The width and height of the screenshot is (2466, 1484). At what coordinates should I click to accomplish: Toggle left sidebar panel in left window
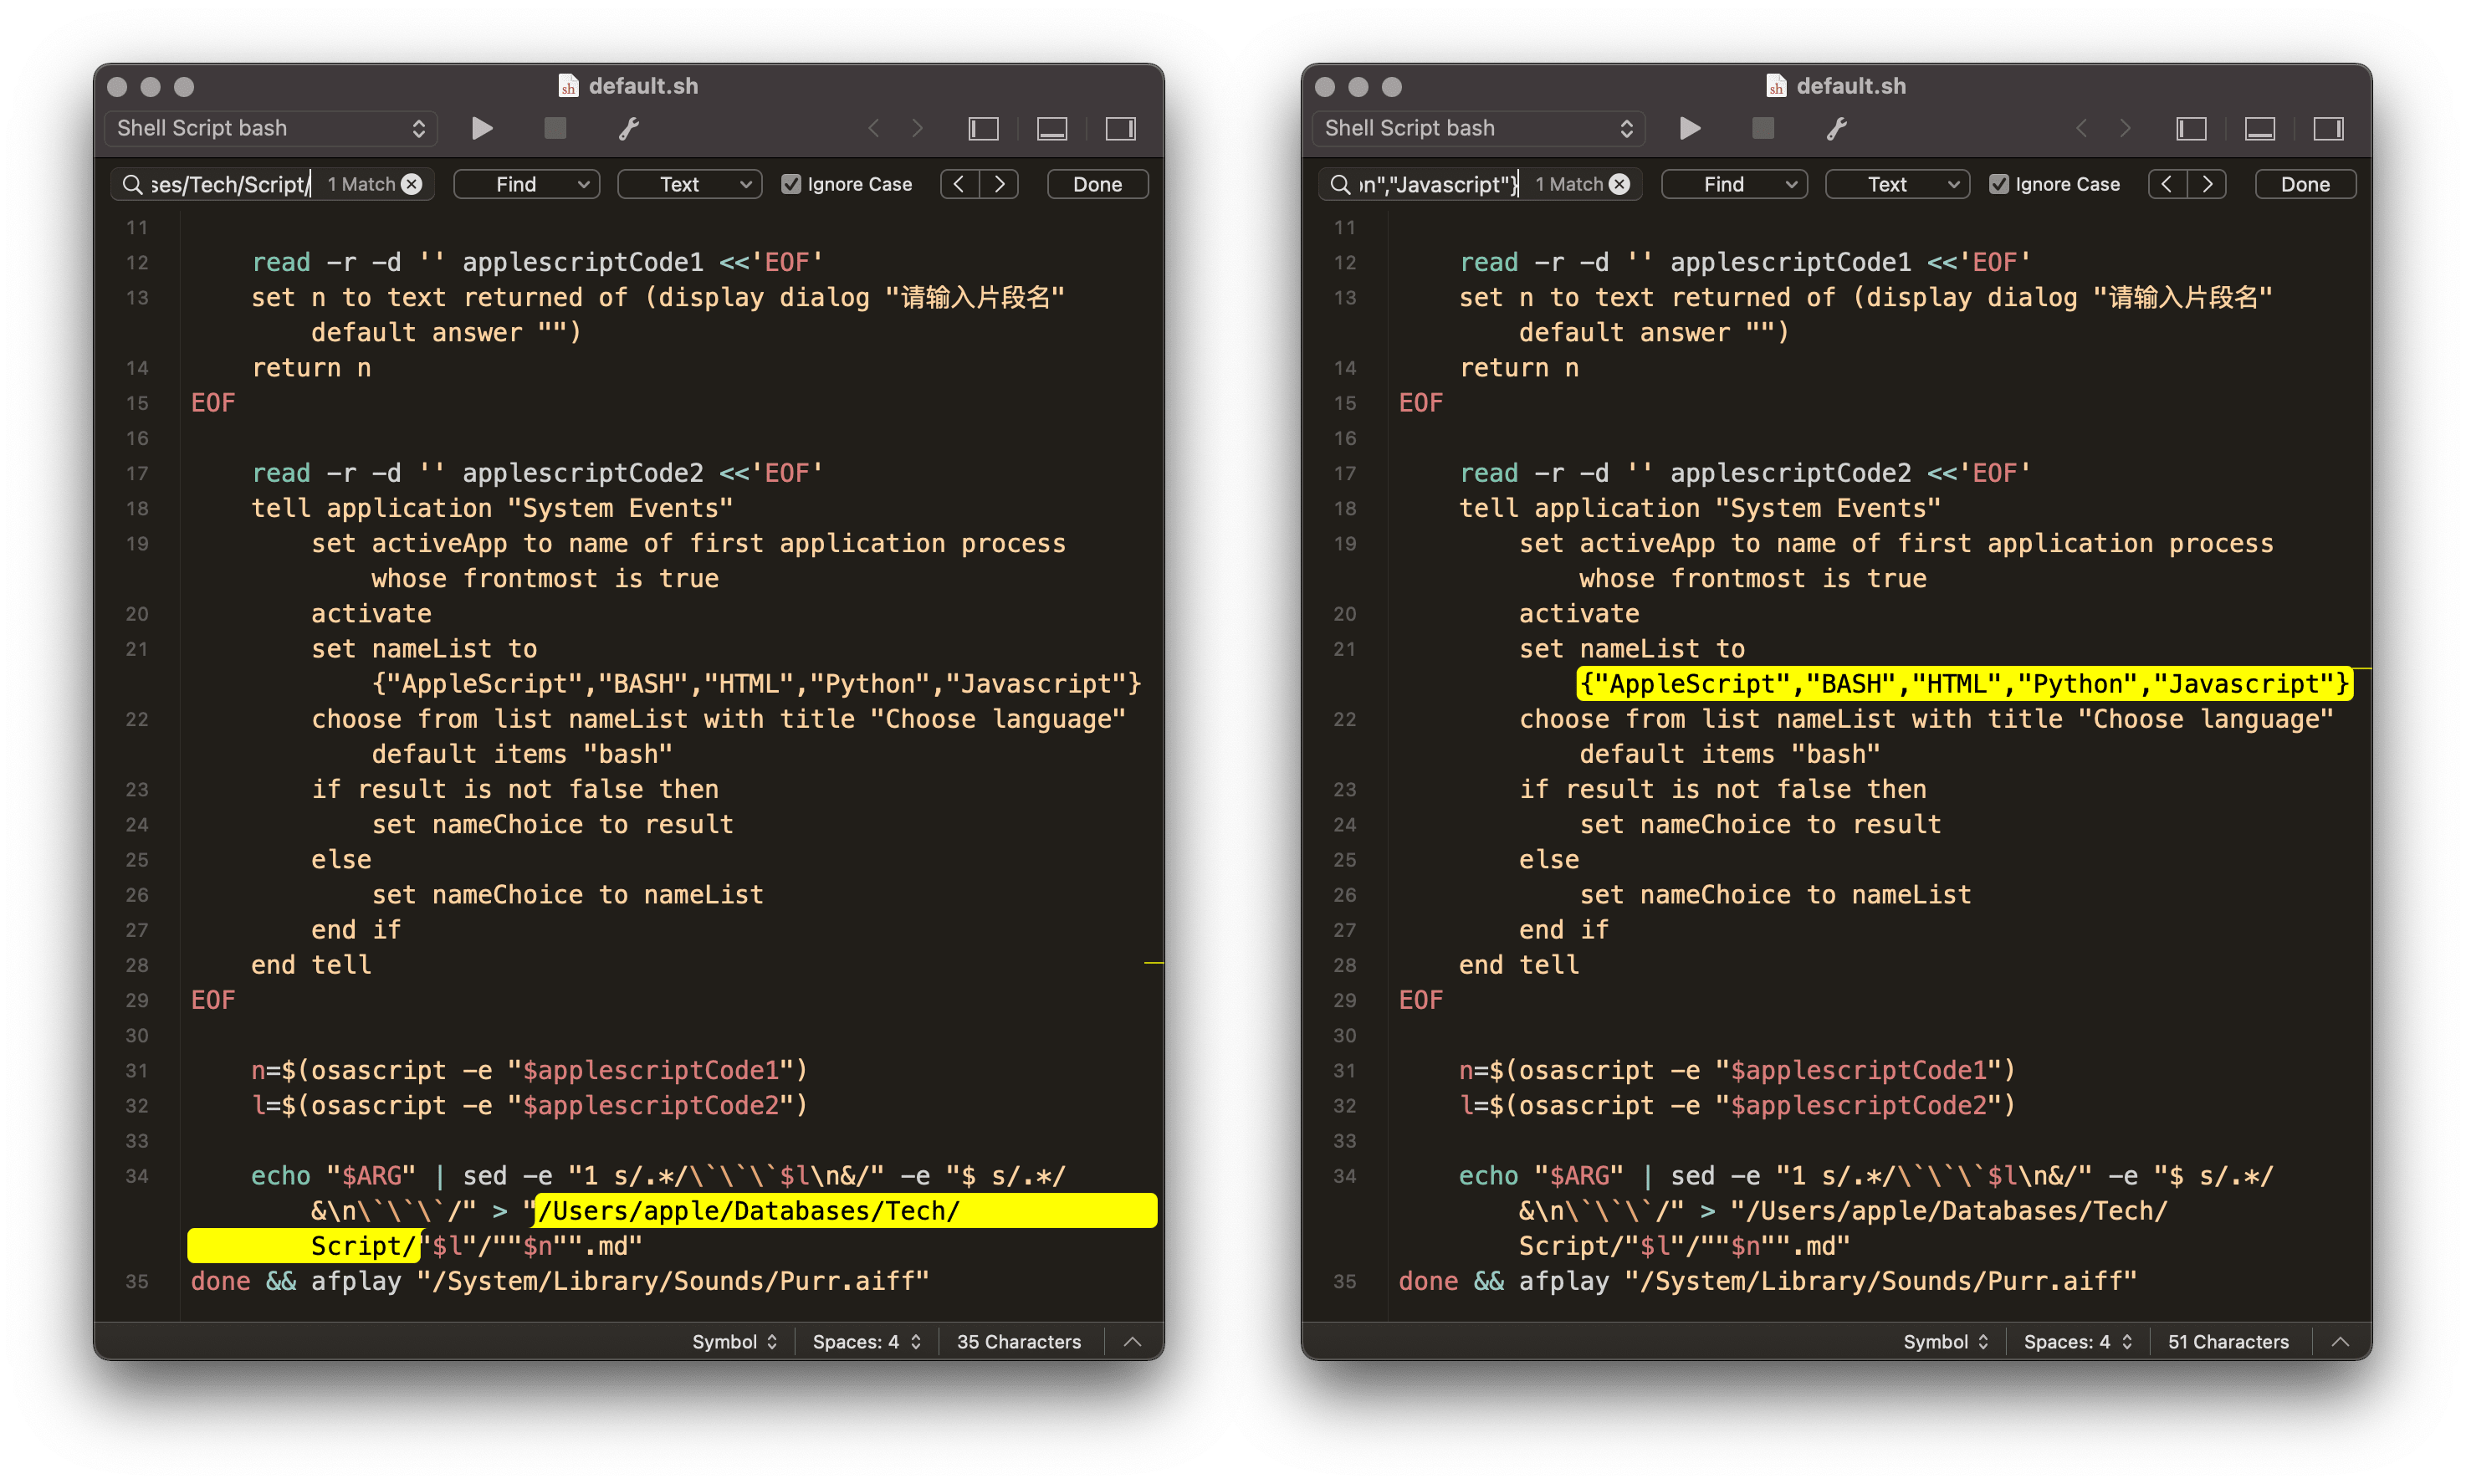(984, 128)
